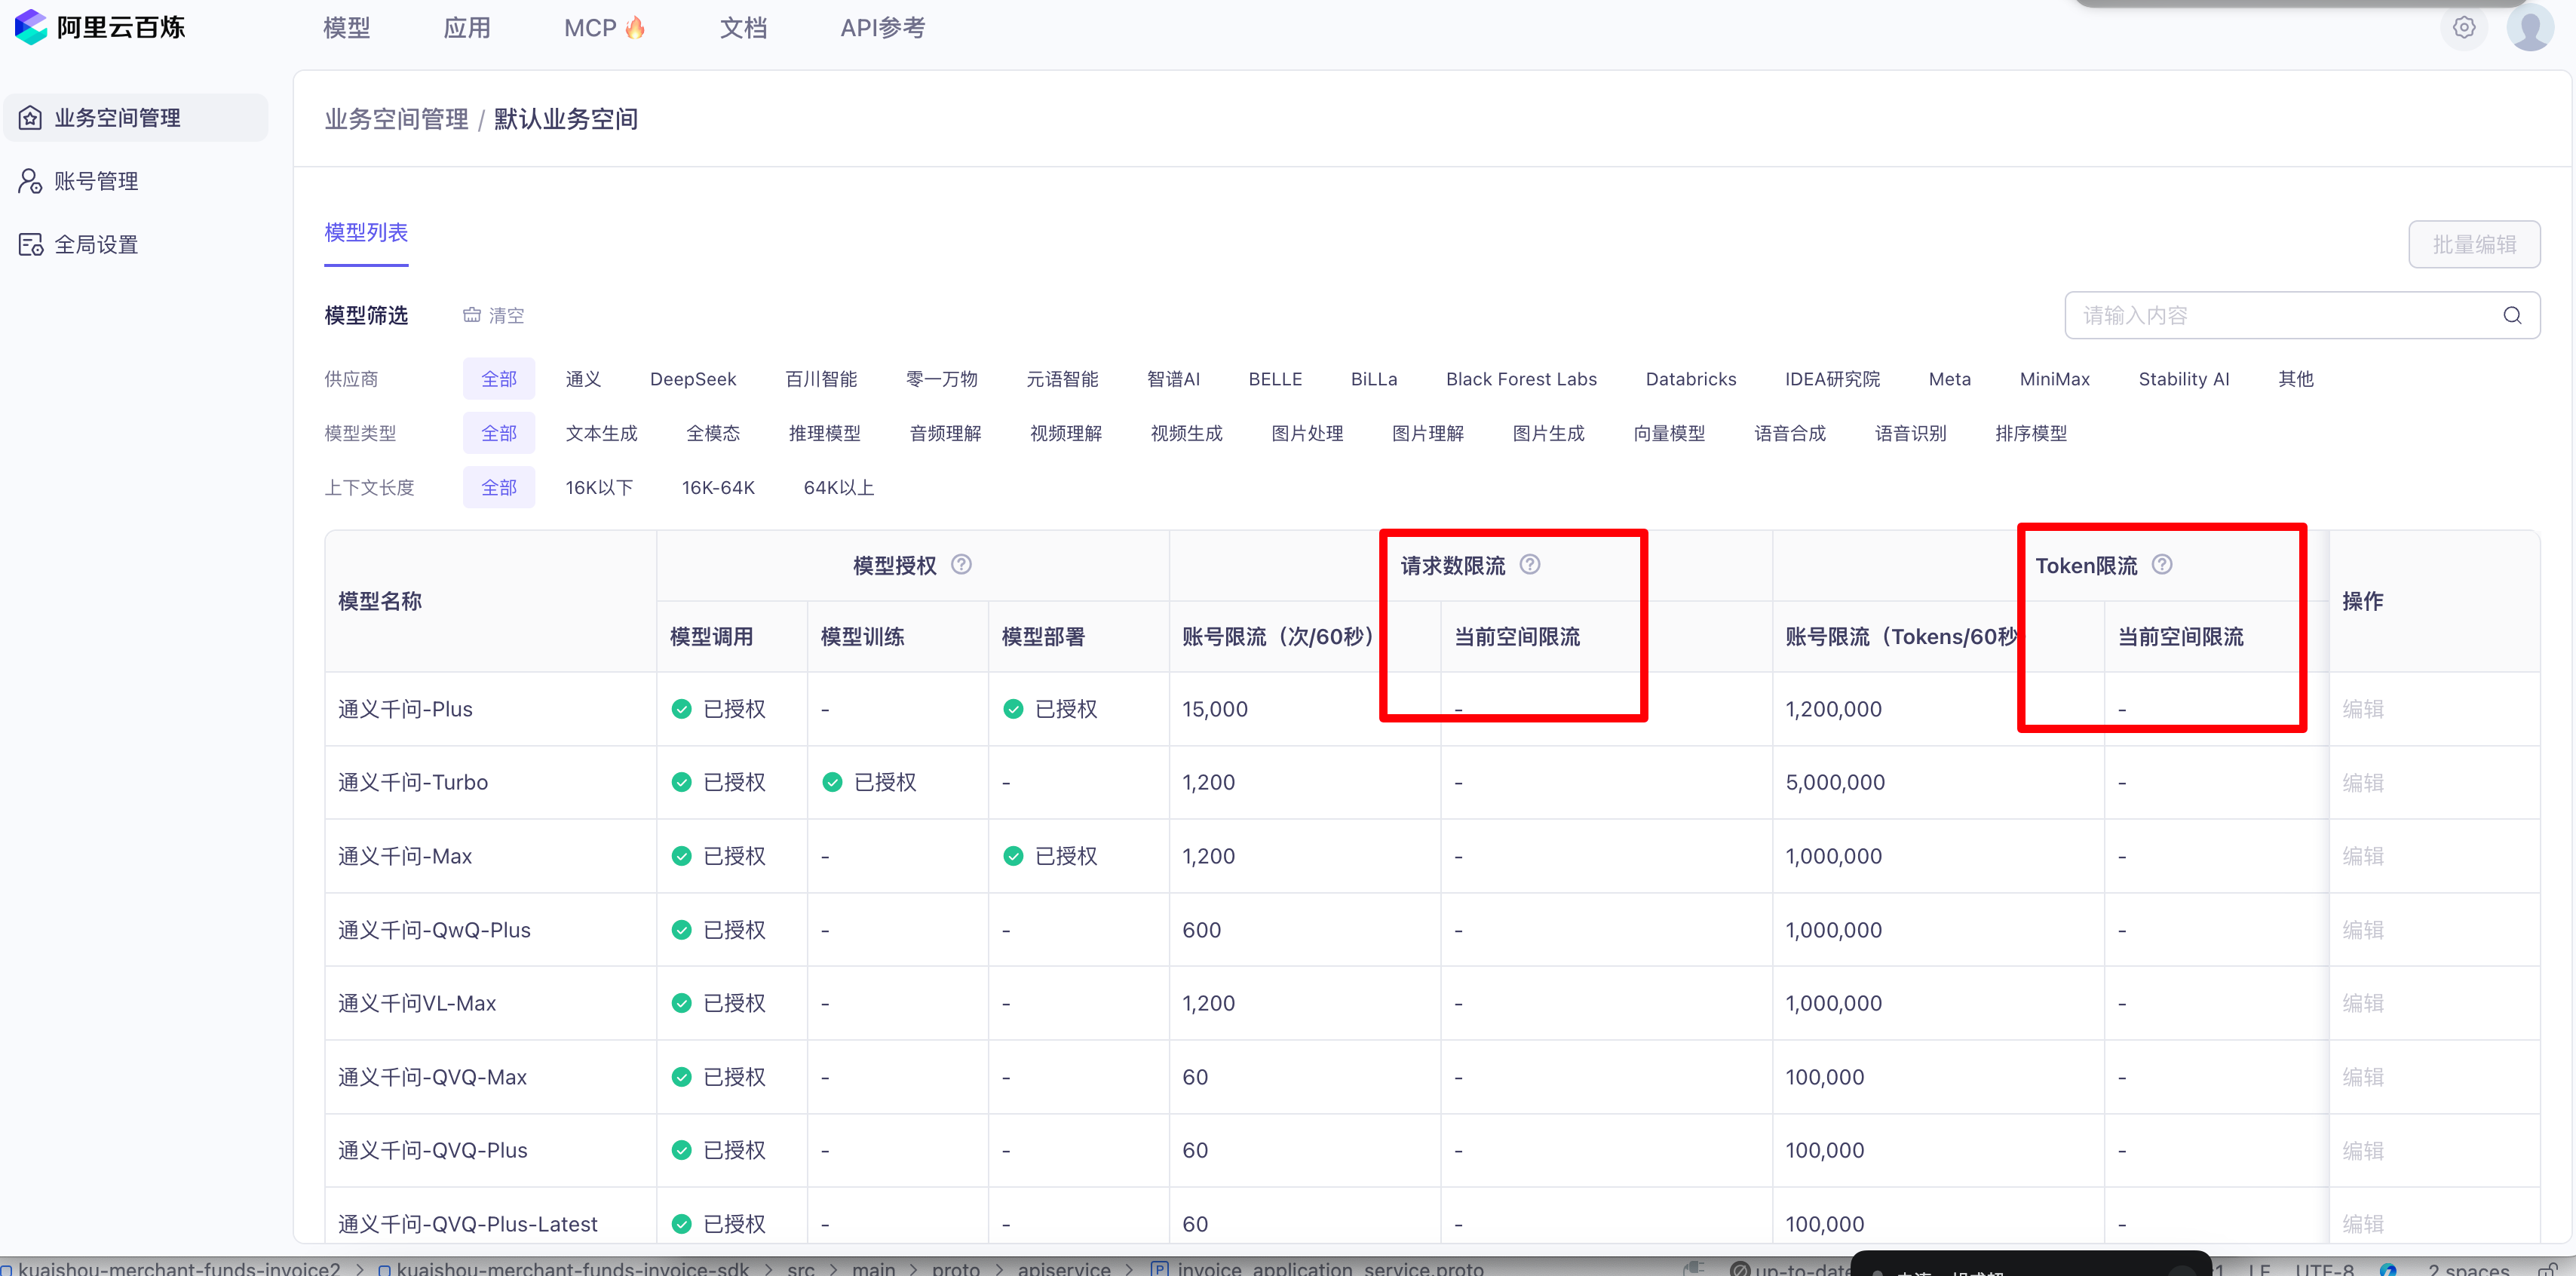Click the help icon next to 模型授权
Image resolution: width=2576 pixels, height=1276 pixels.
coord(961,565)
